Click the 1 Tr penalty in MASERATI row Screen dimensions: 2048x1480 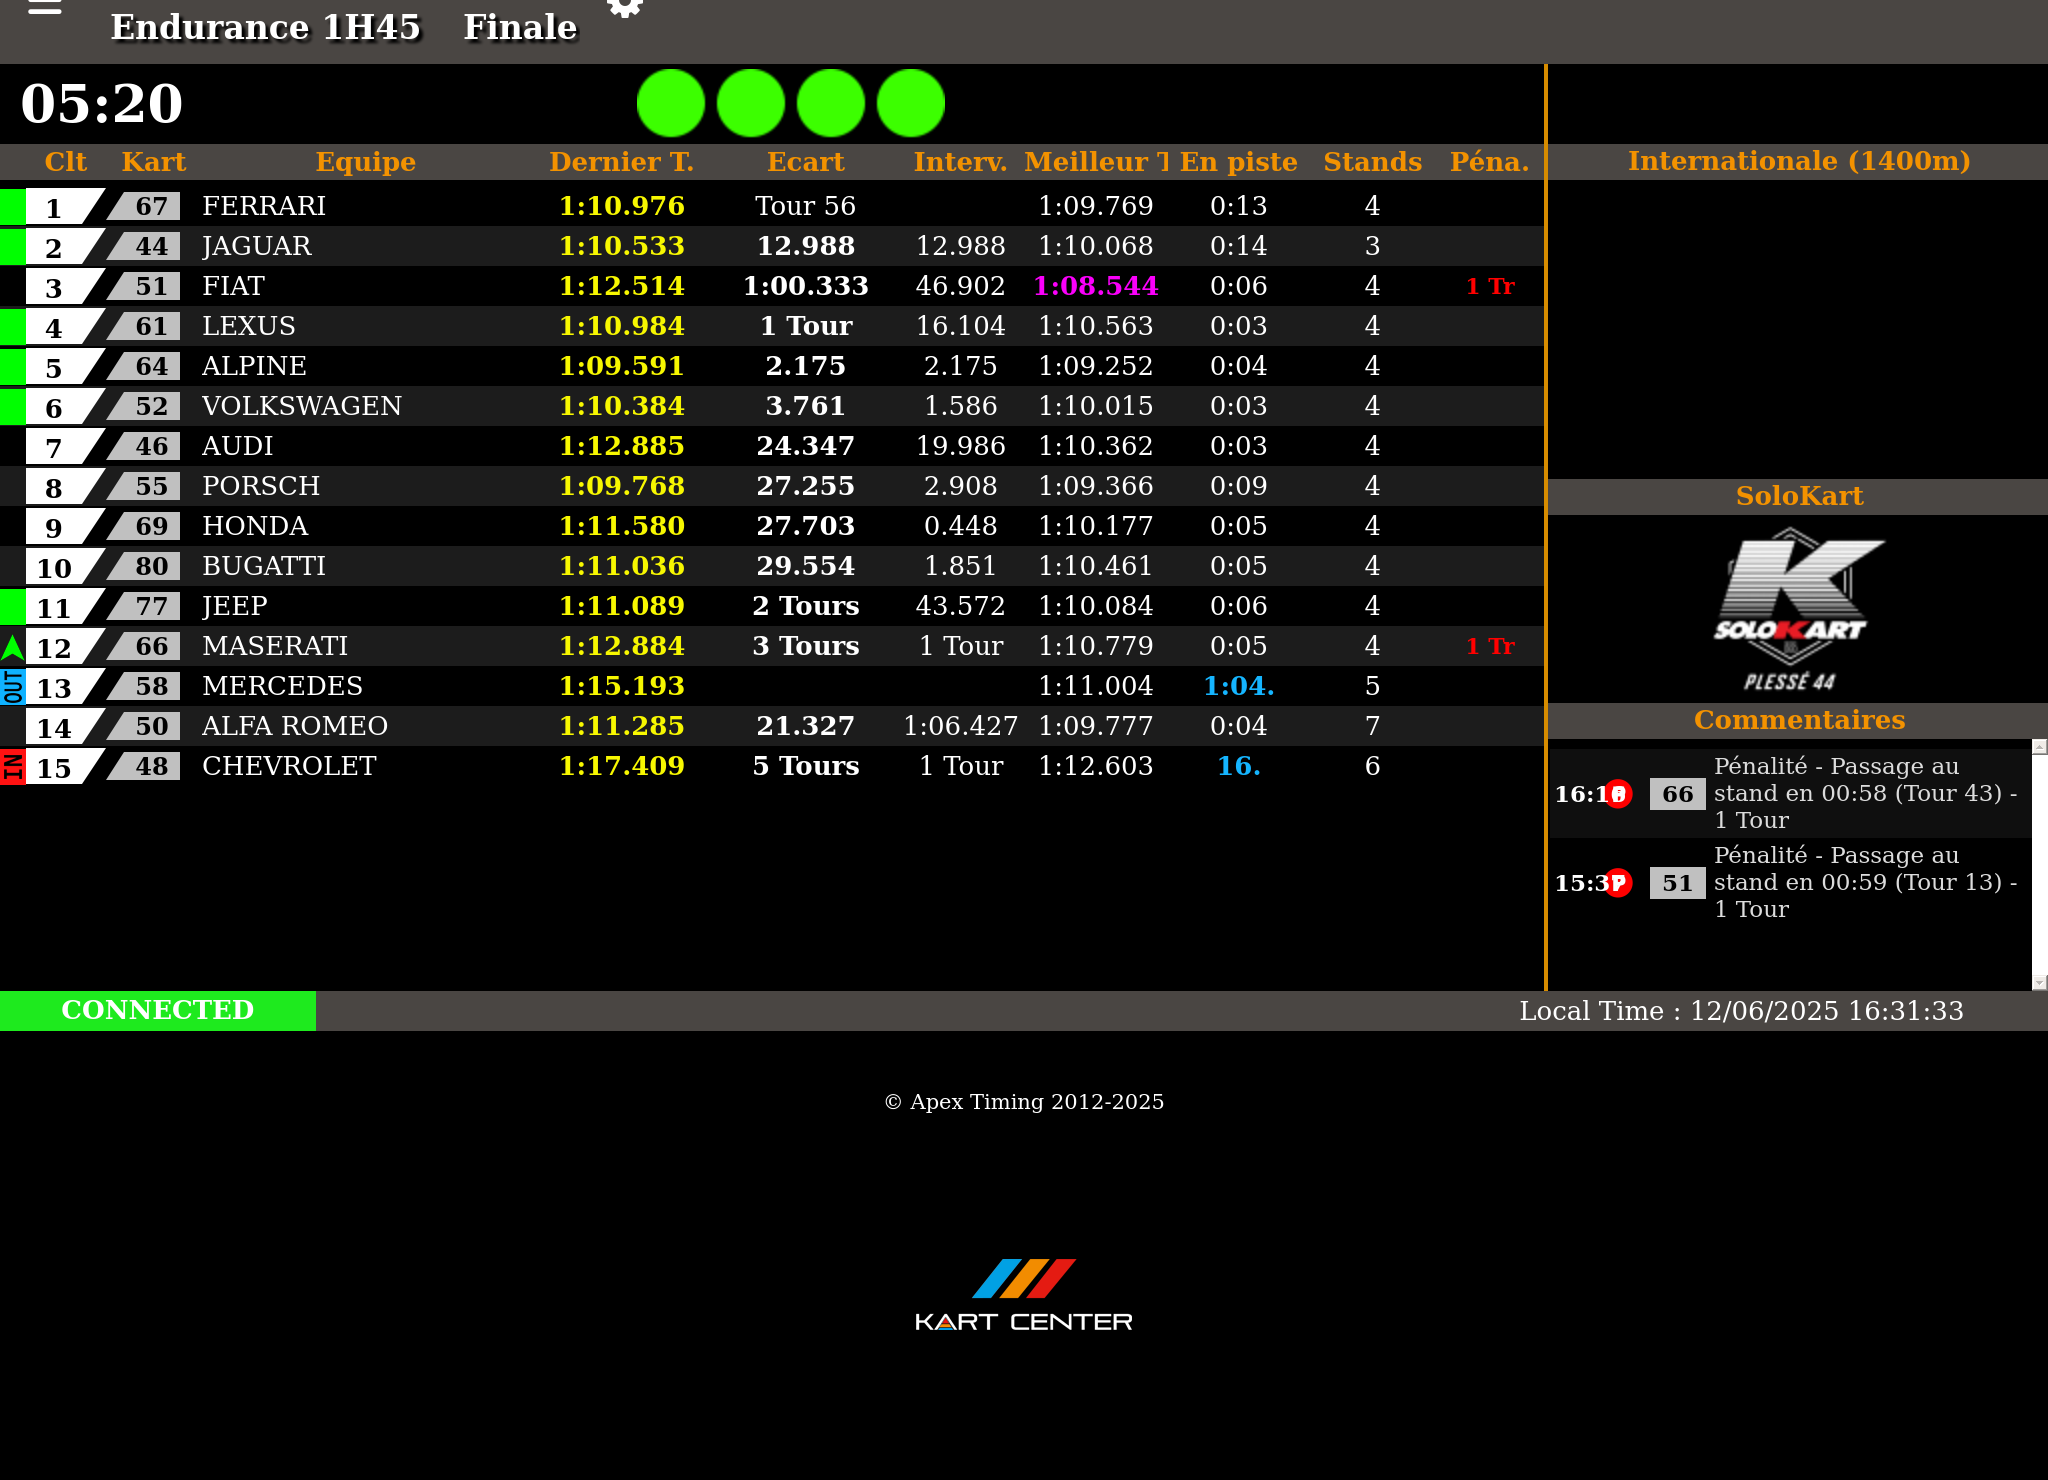1490,646
